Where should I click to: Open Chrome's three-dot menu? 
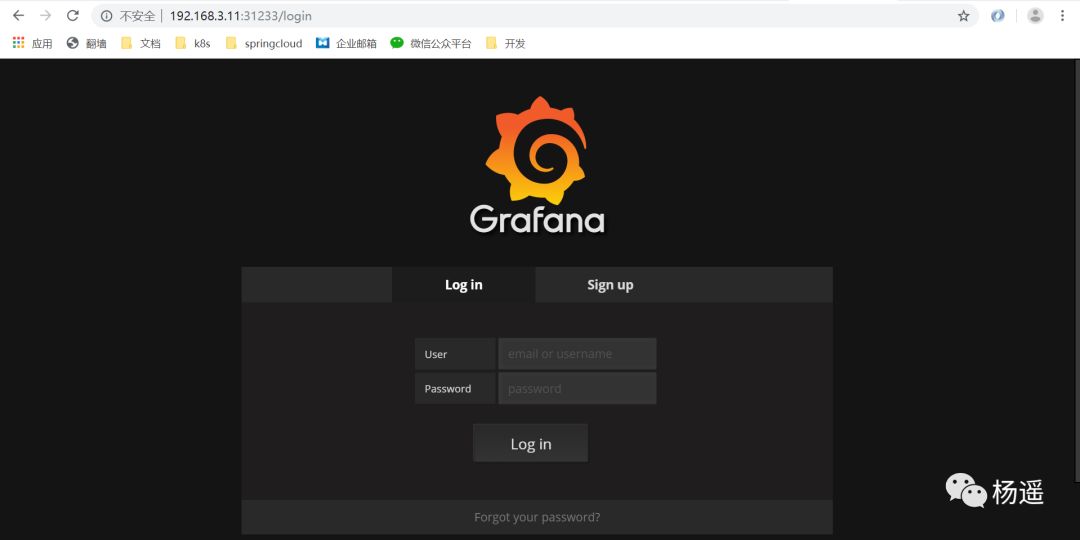point(1063,15)
